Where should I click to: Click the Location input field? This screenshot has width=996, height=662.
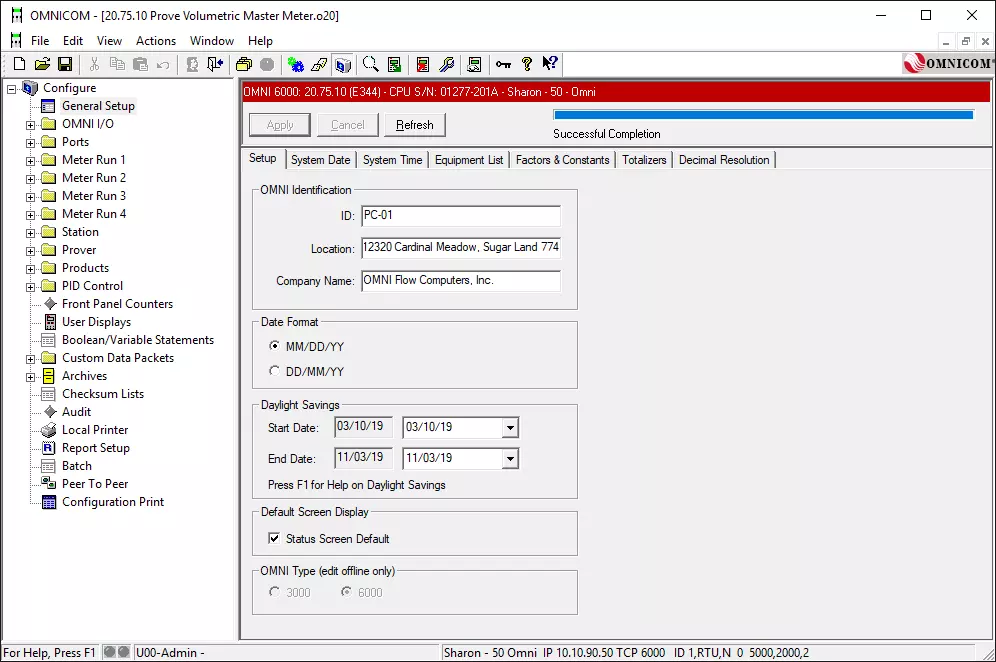[461, 248]
